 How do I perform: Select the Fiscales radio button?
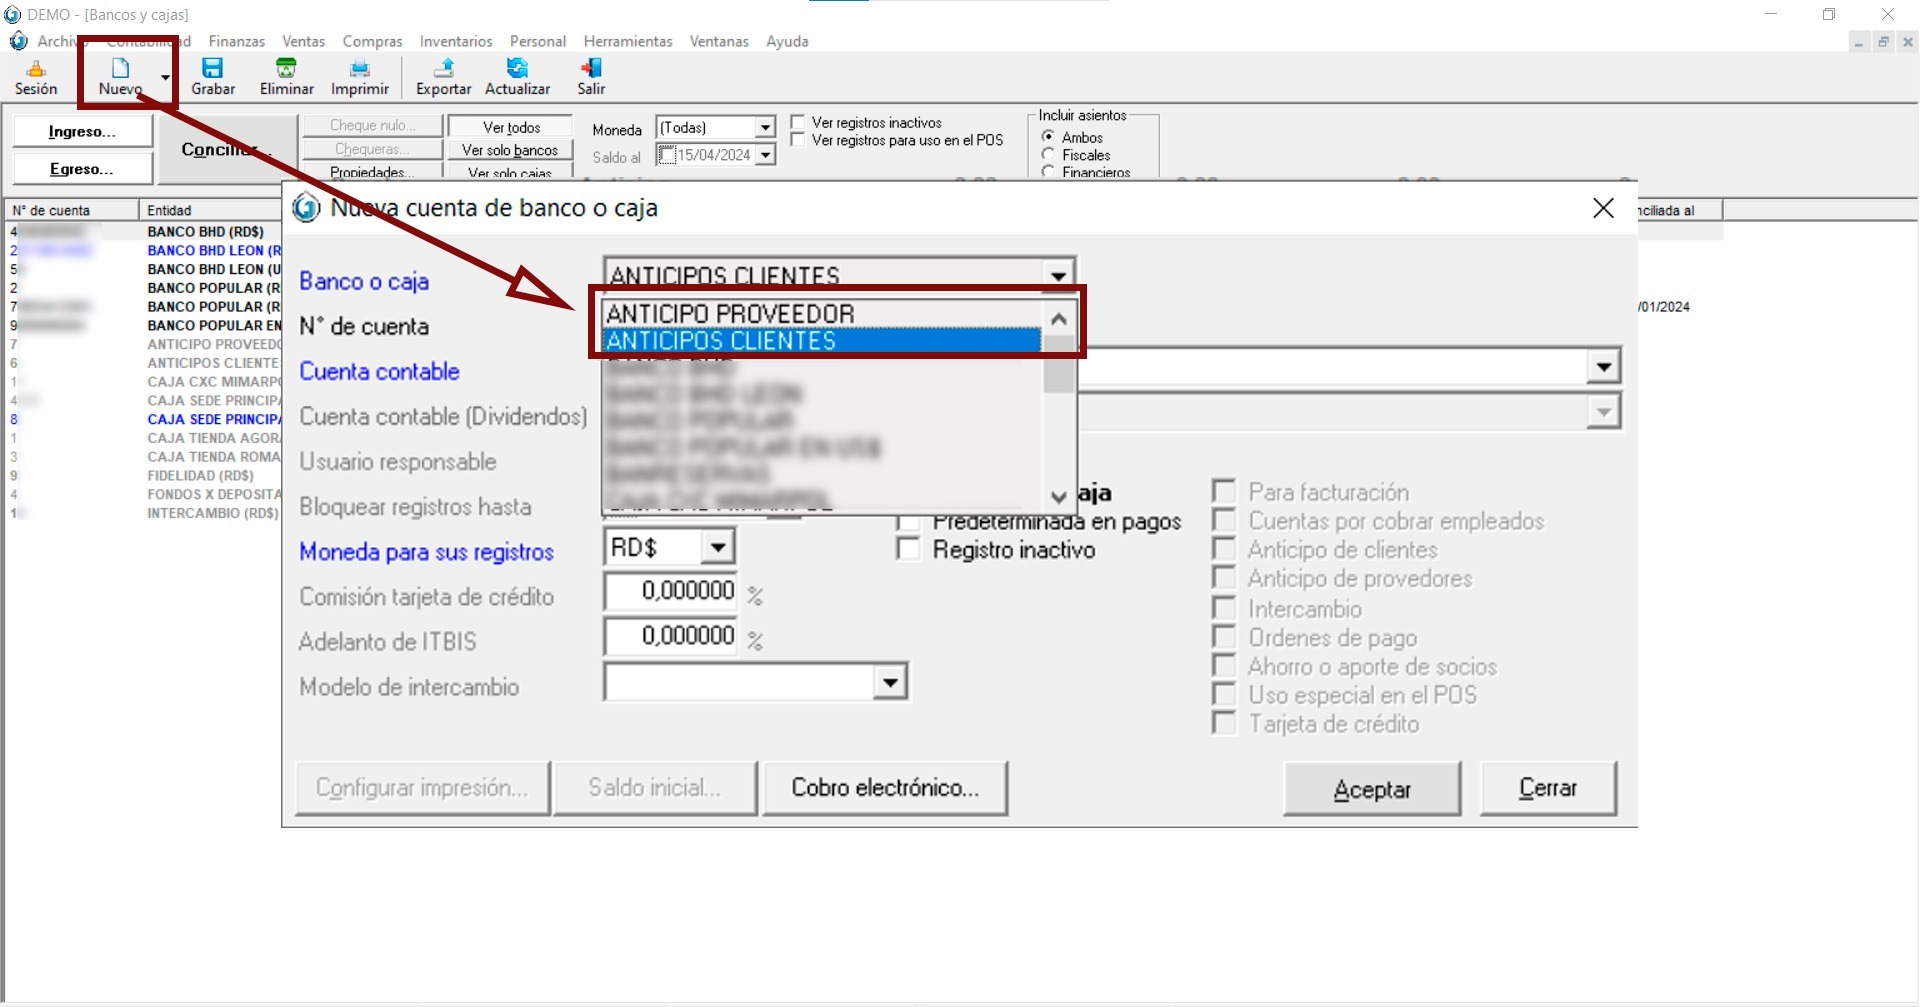point(1048,155)
